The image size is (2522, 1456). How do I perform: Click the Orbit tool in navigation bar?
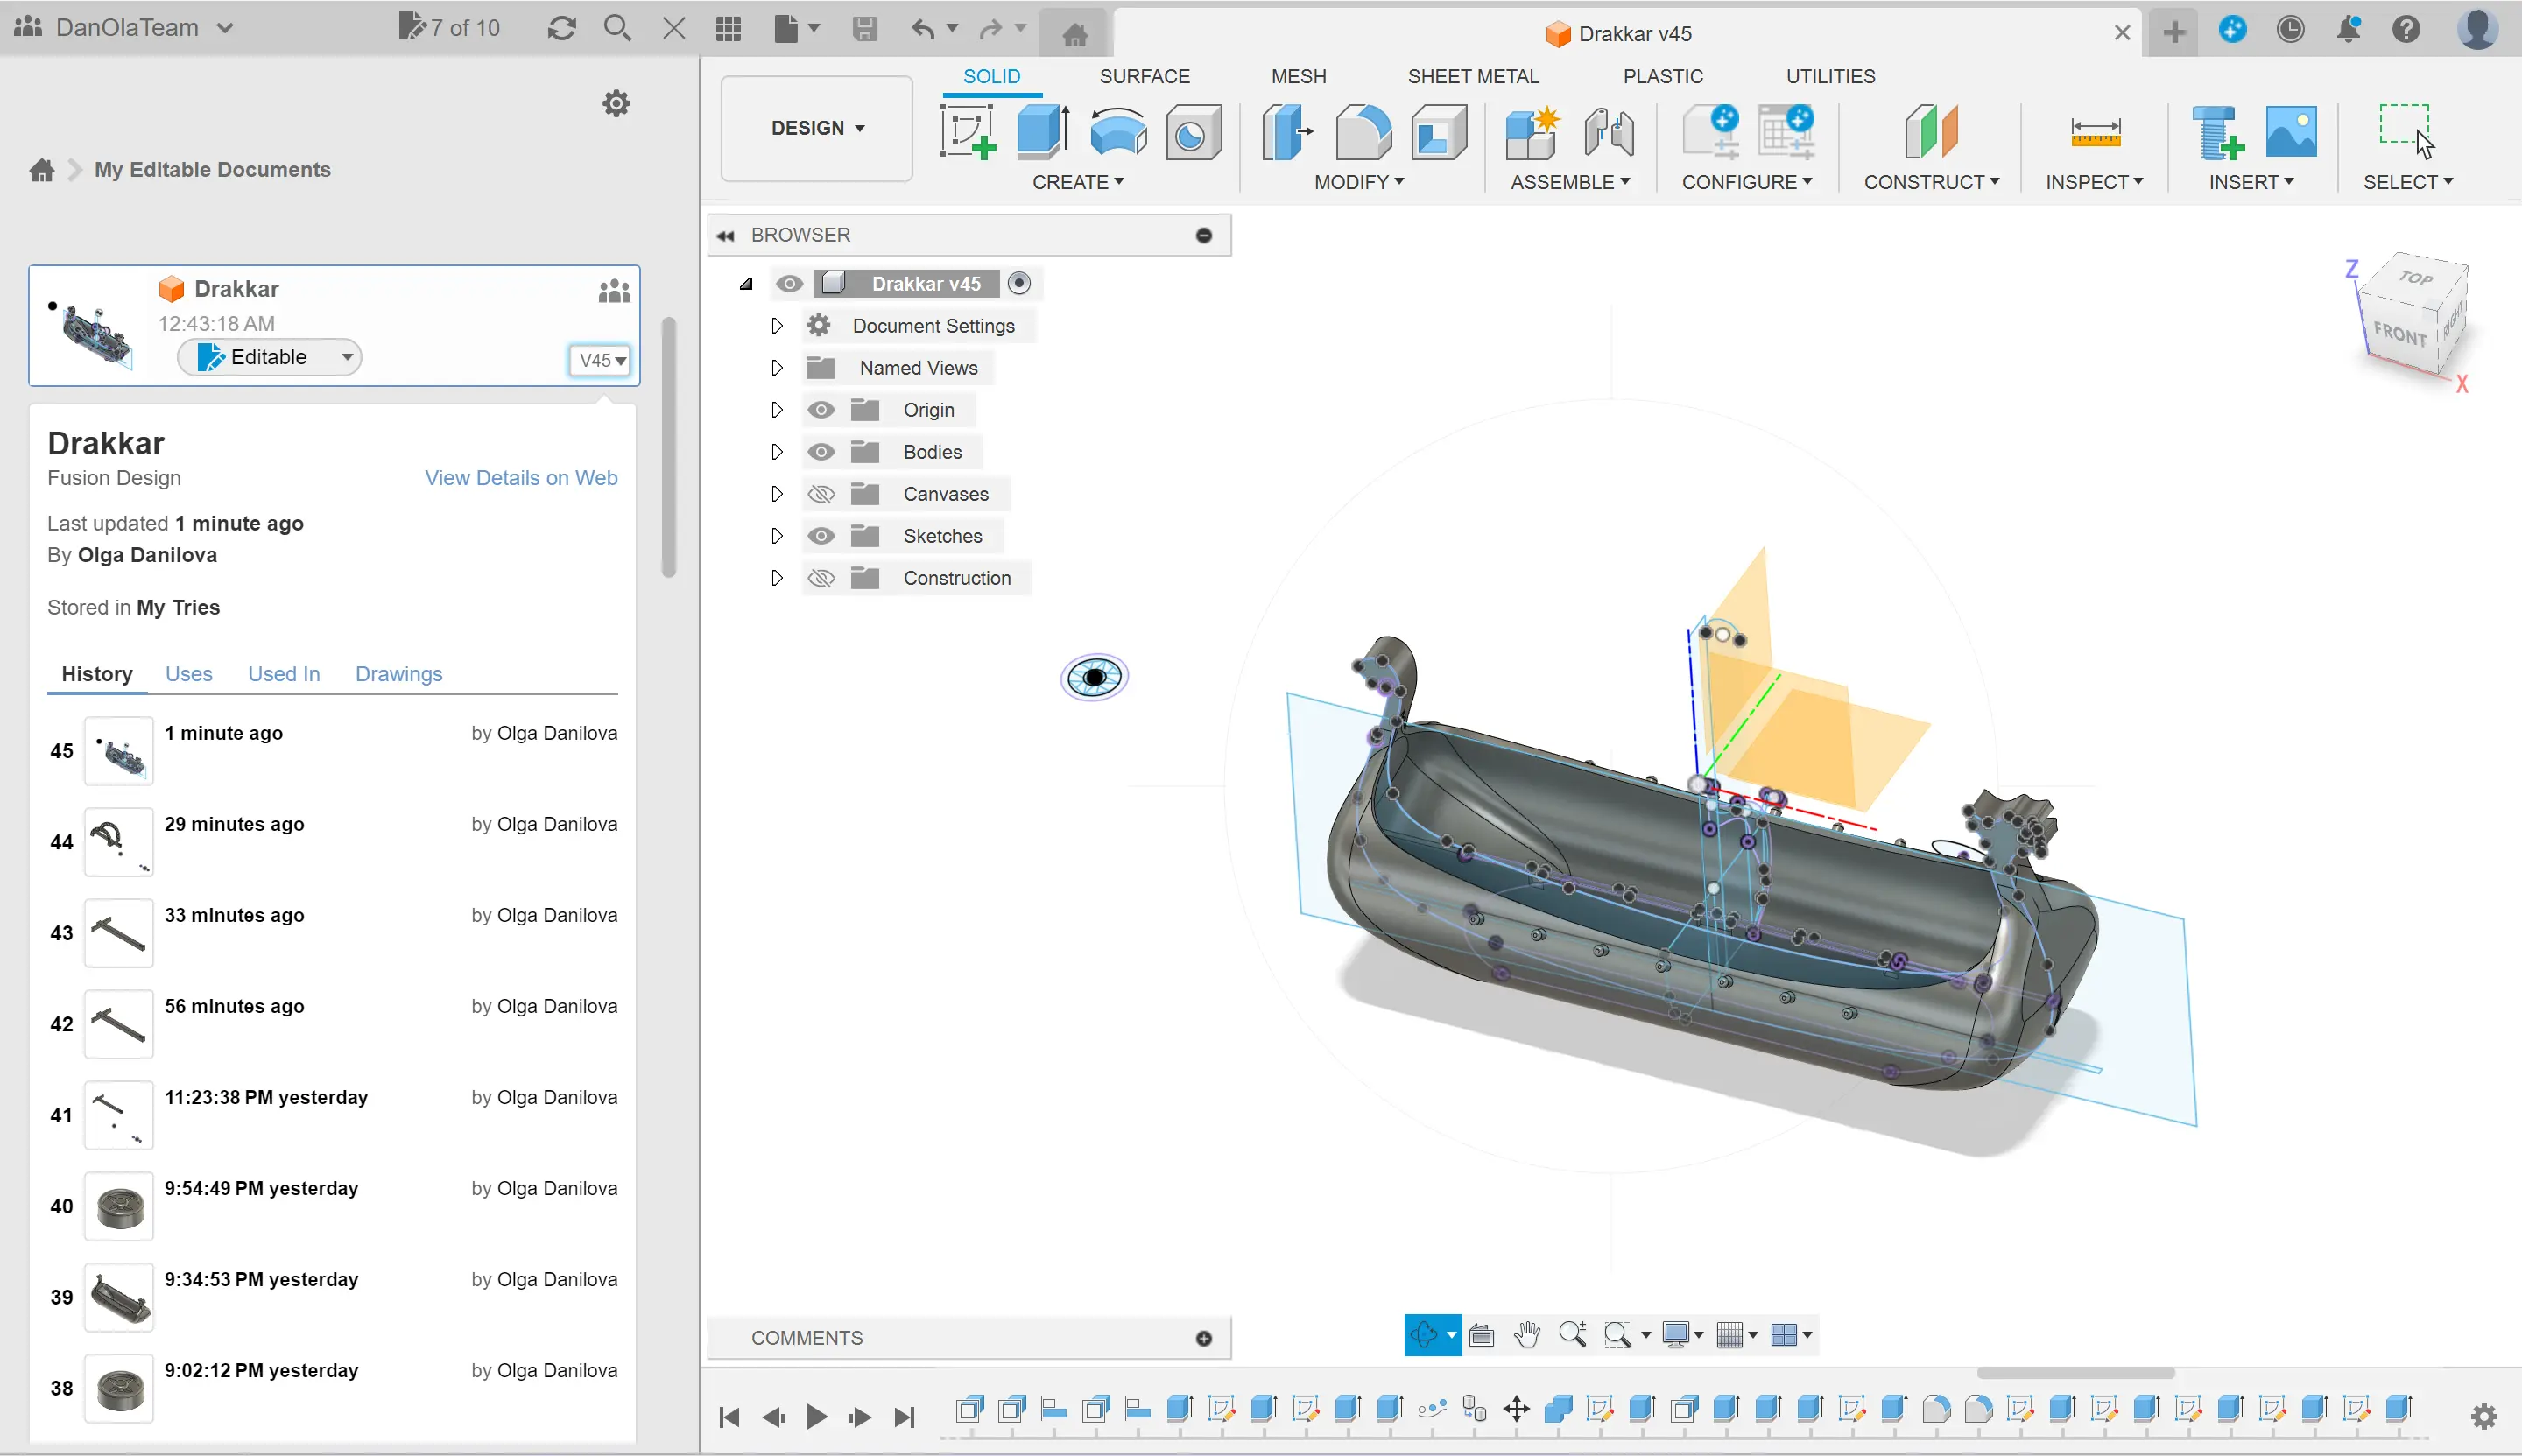point(1425,1334)
